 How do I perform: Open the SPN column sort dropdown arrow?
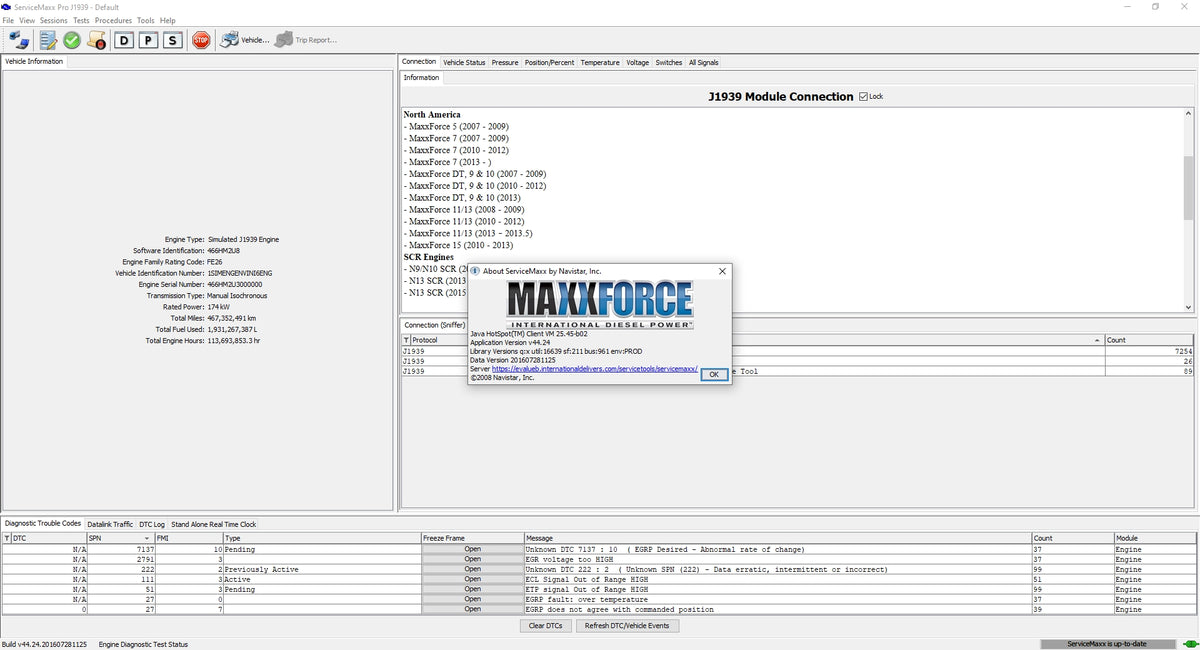click(147, 538)
